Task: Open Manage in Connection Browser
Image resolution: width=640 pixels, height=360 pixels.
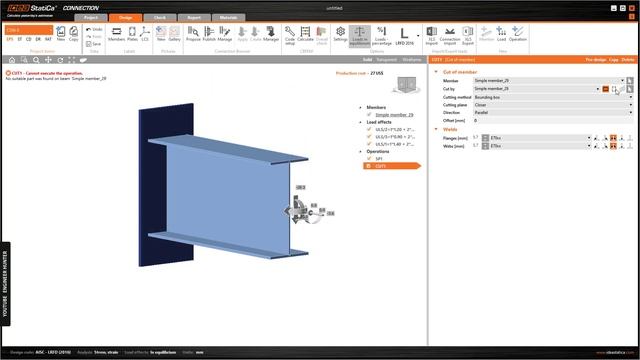Action: click(x=224, y=34)
